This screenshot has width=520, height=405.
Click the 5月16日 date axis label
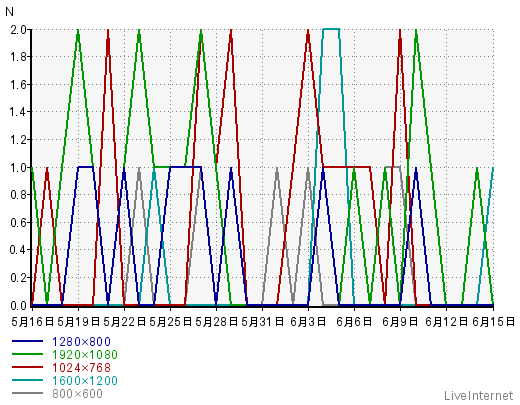(x=32, y=321)
